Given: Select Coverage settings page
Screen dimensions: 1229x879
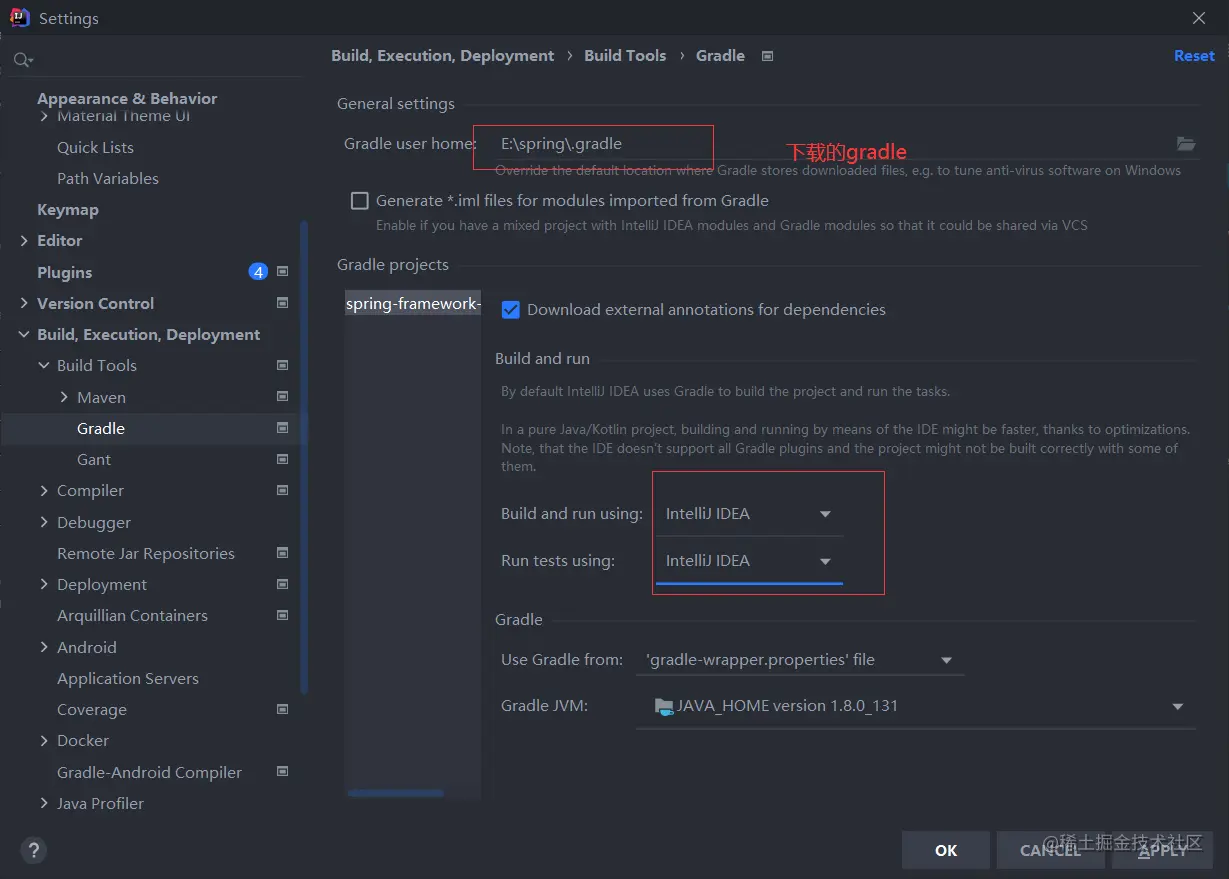Looking at the screenshot, I should [92, 709].
